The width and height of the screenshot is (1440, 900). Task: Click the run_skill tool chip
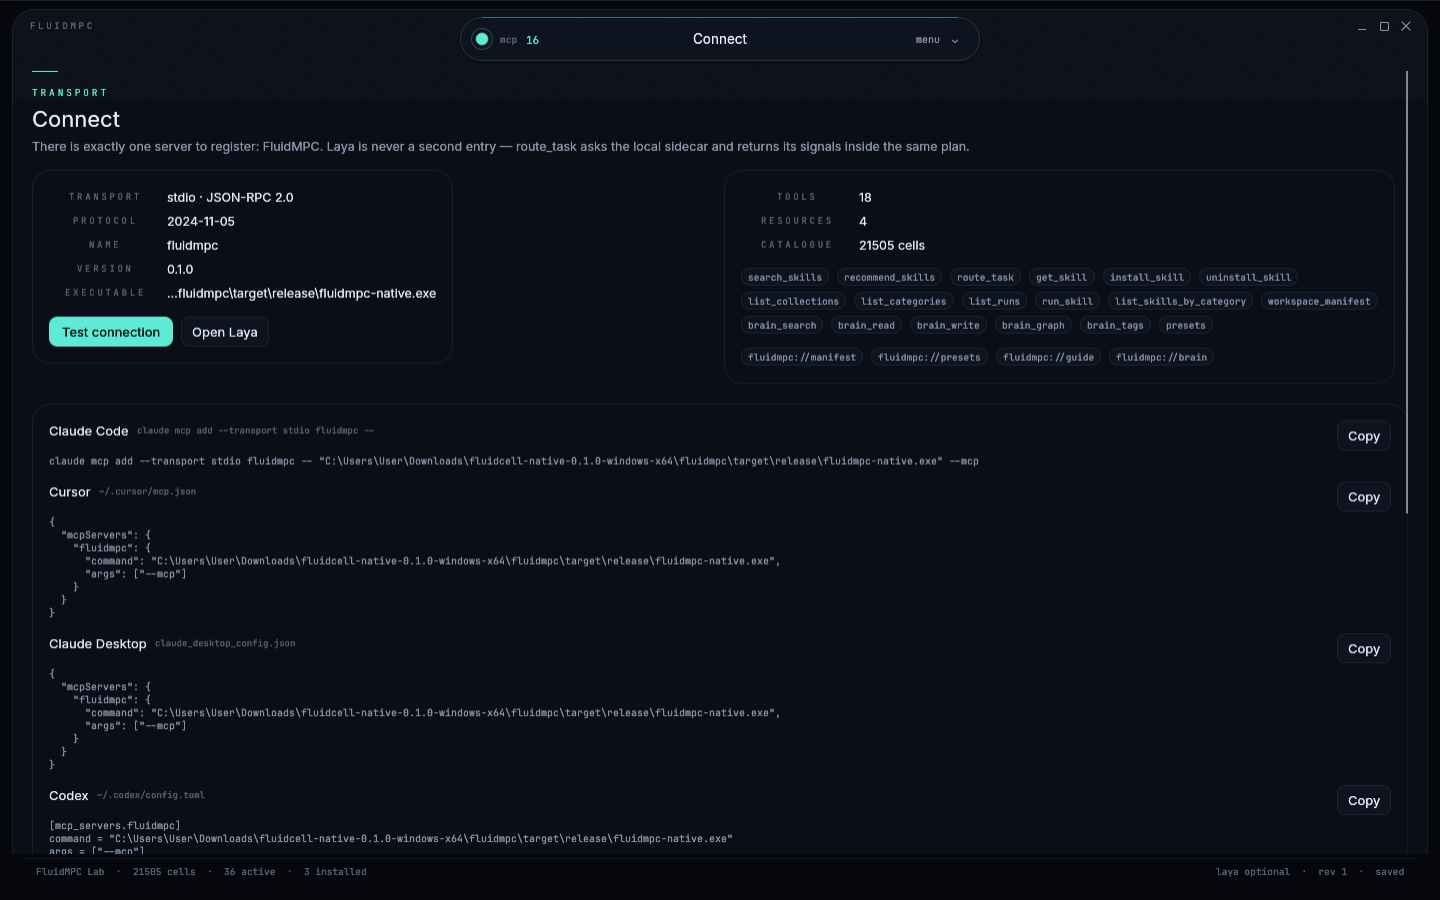(x=1068, y=302)
